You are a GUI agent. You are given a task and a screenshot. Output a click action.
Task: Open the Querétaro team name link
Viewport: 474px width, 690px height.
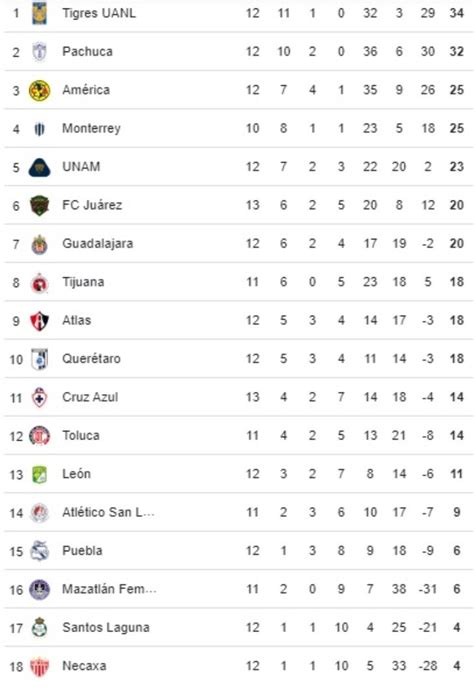[91, 359]
